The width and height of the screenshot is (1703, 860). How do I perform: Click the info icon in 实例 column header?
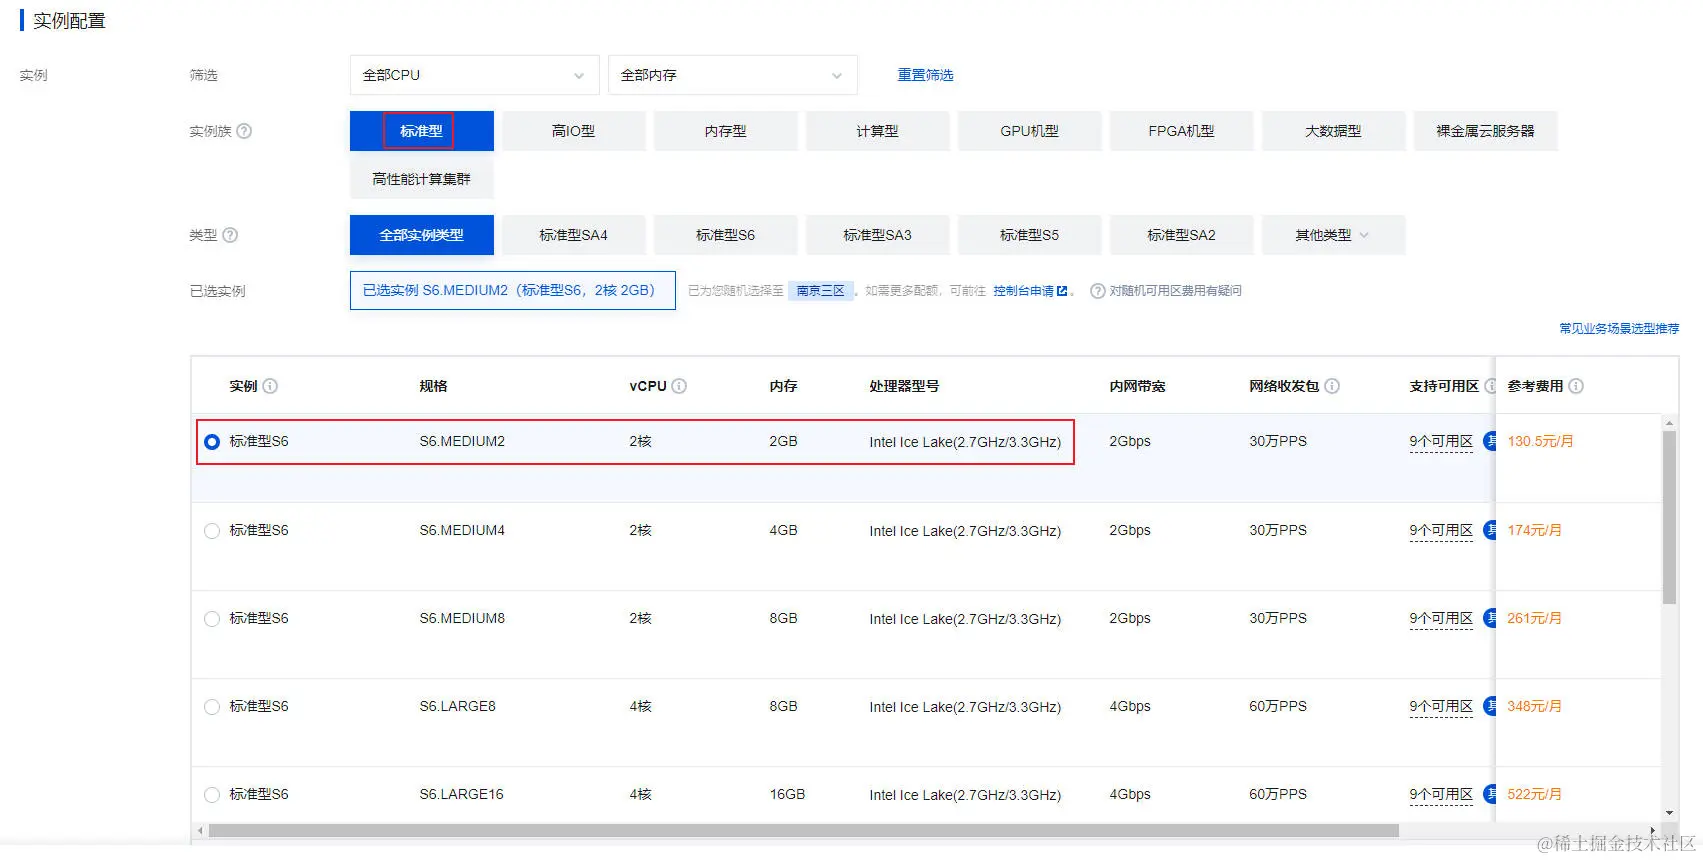coord(270,386)
